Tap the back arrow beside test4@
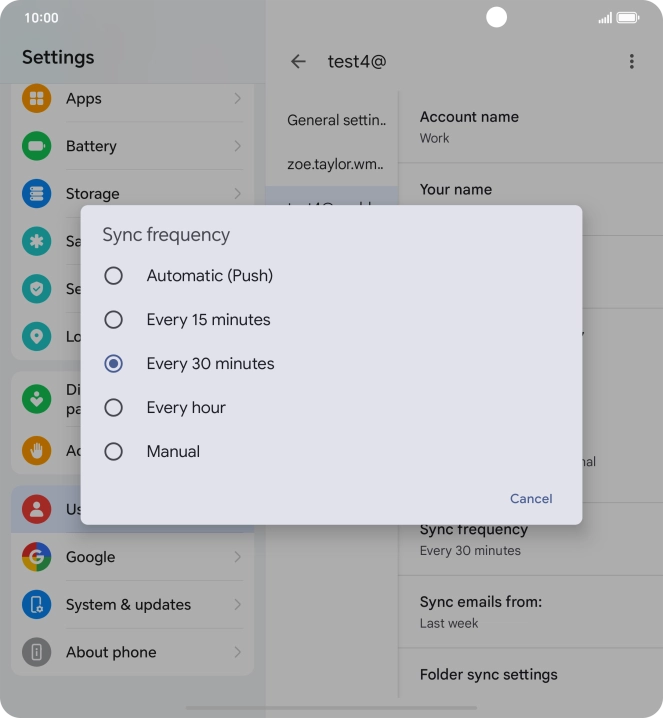Image resolution: width=663 pixels, height=718 pixels. point(298,61)
